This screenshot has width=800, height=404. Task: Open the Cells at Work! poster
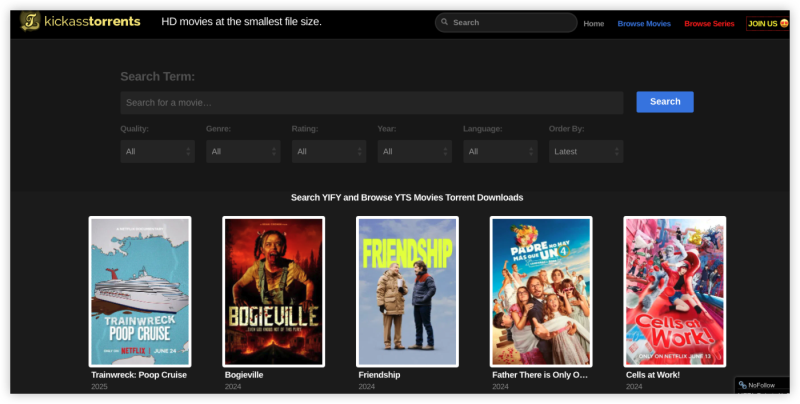tap(674, 292)
